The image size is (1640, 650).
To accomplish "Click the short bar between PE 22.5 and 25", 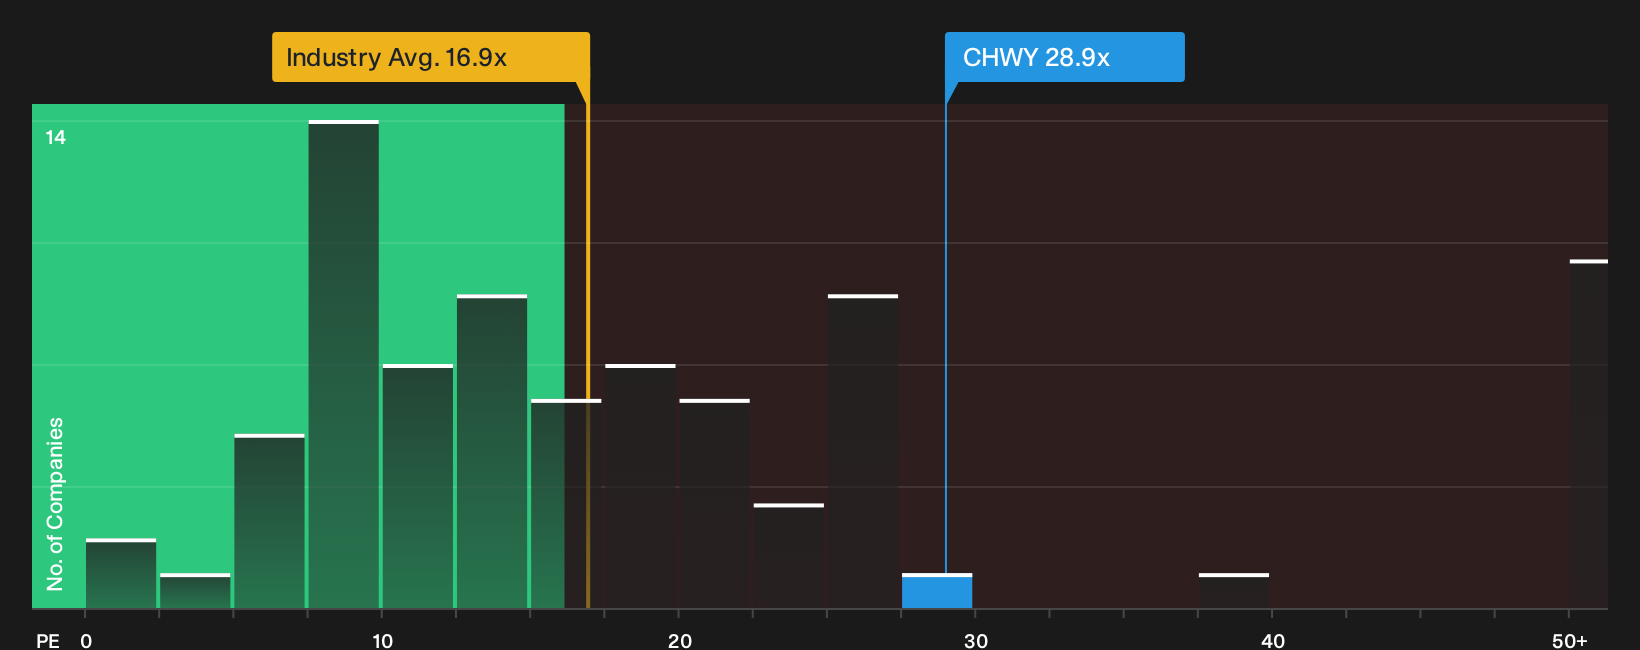I will coord(789,556).
